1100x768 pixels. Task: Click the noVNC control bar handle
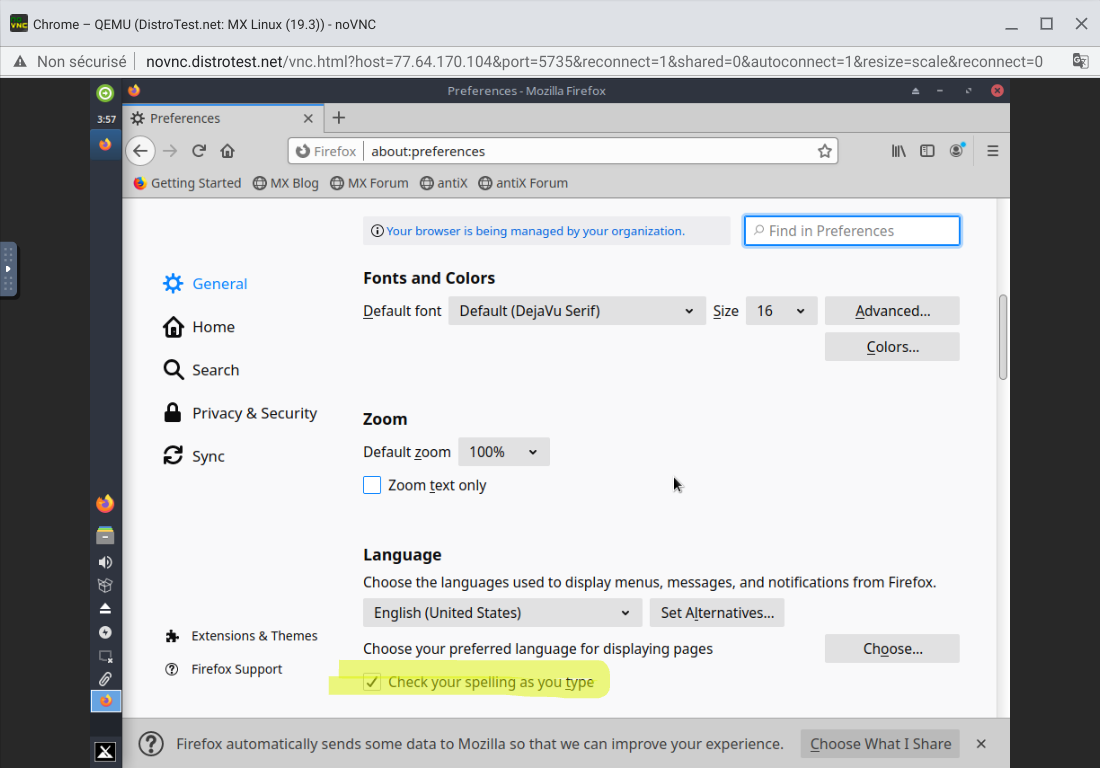[x=8, y=269]
